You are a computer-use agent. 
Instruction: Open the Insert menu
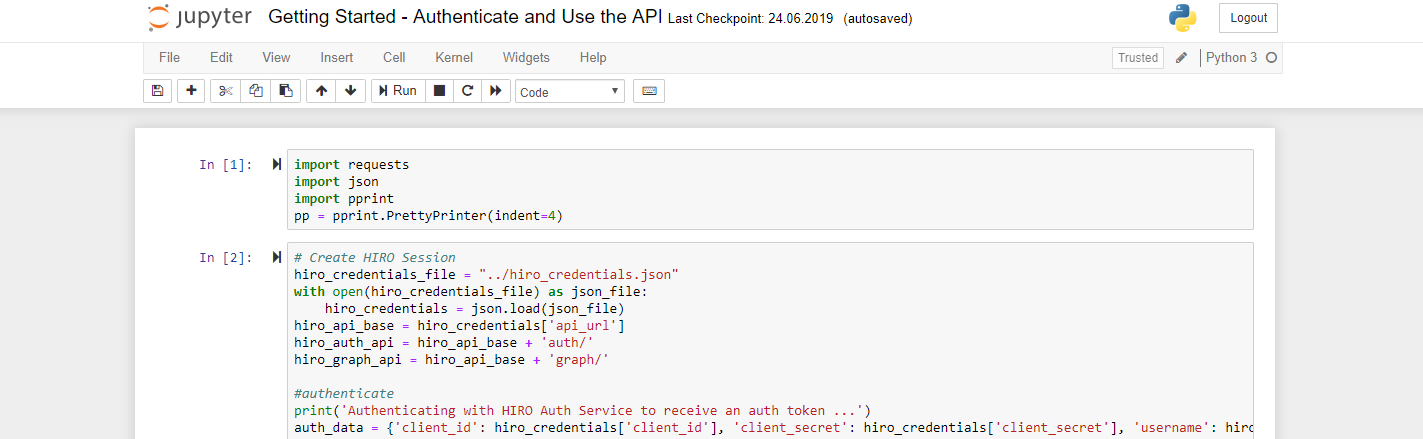(336, 58)
